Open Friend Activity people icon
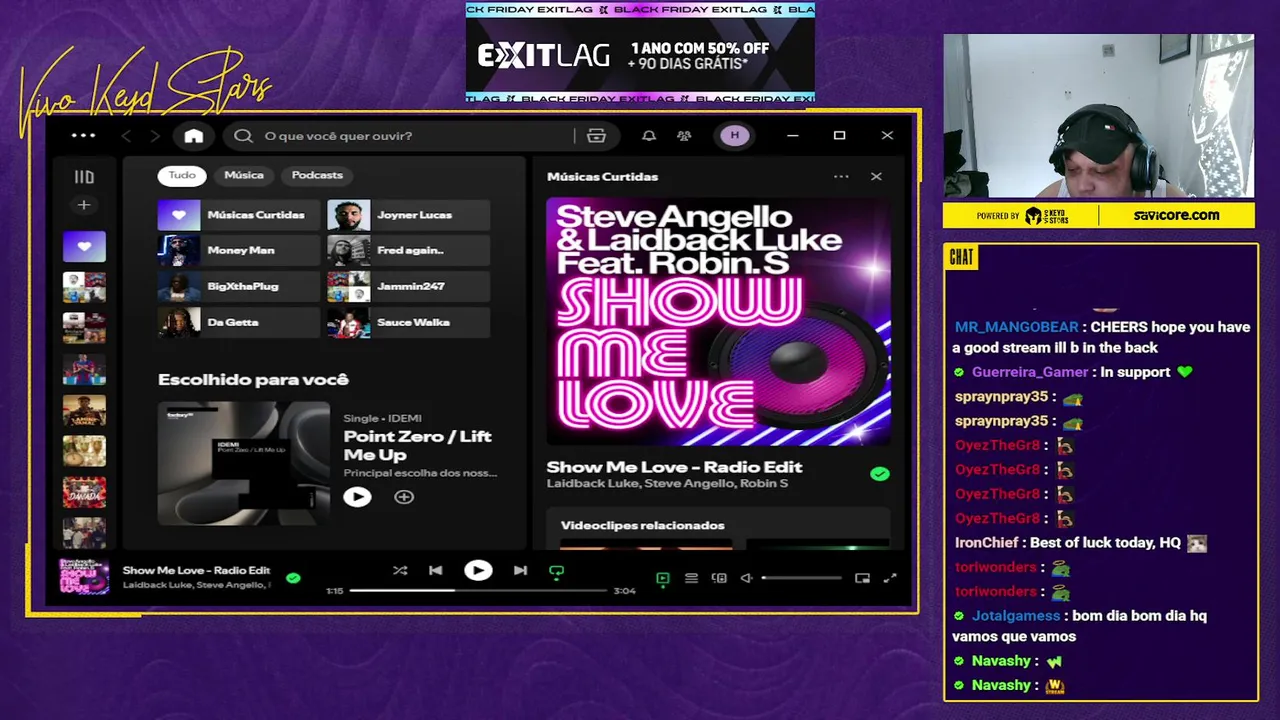This screenshot has width=1280, height=720. [684, 136]
